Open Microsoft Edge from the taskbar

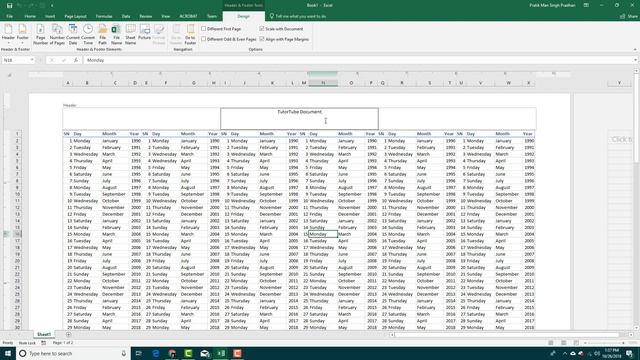156,353
